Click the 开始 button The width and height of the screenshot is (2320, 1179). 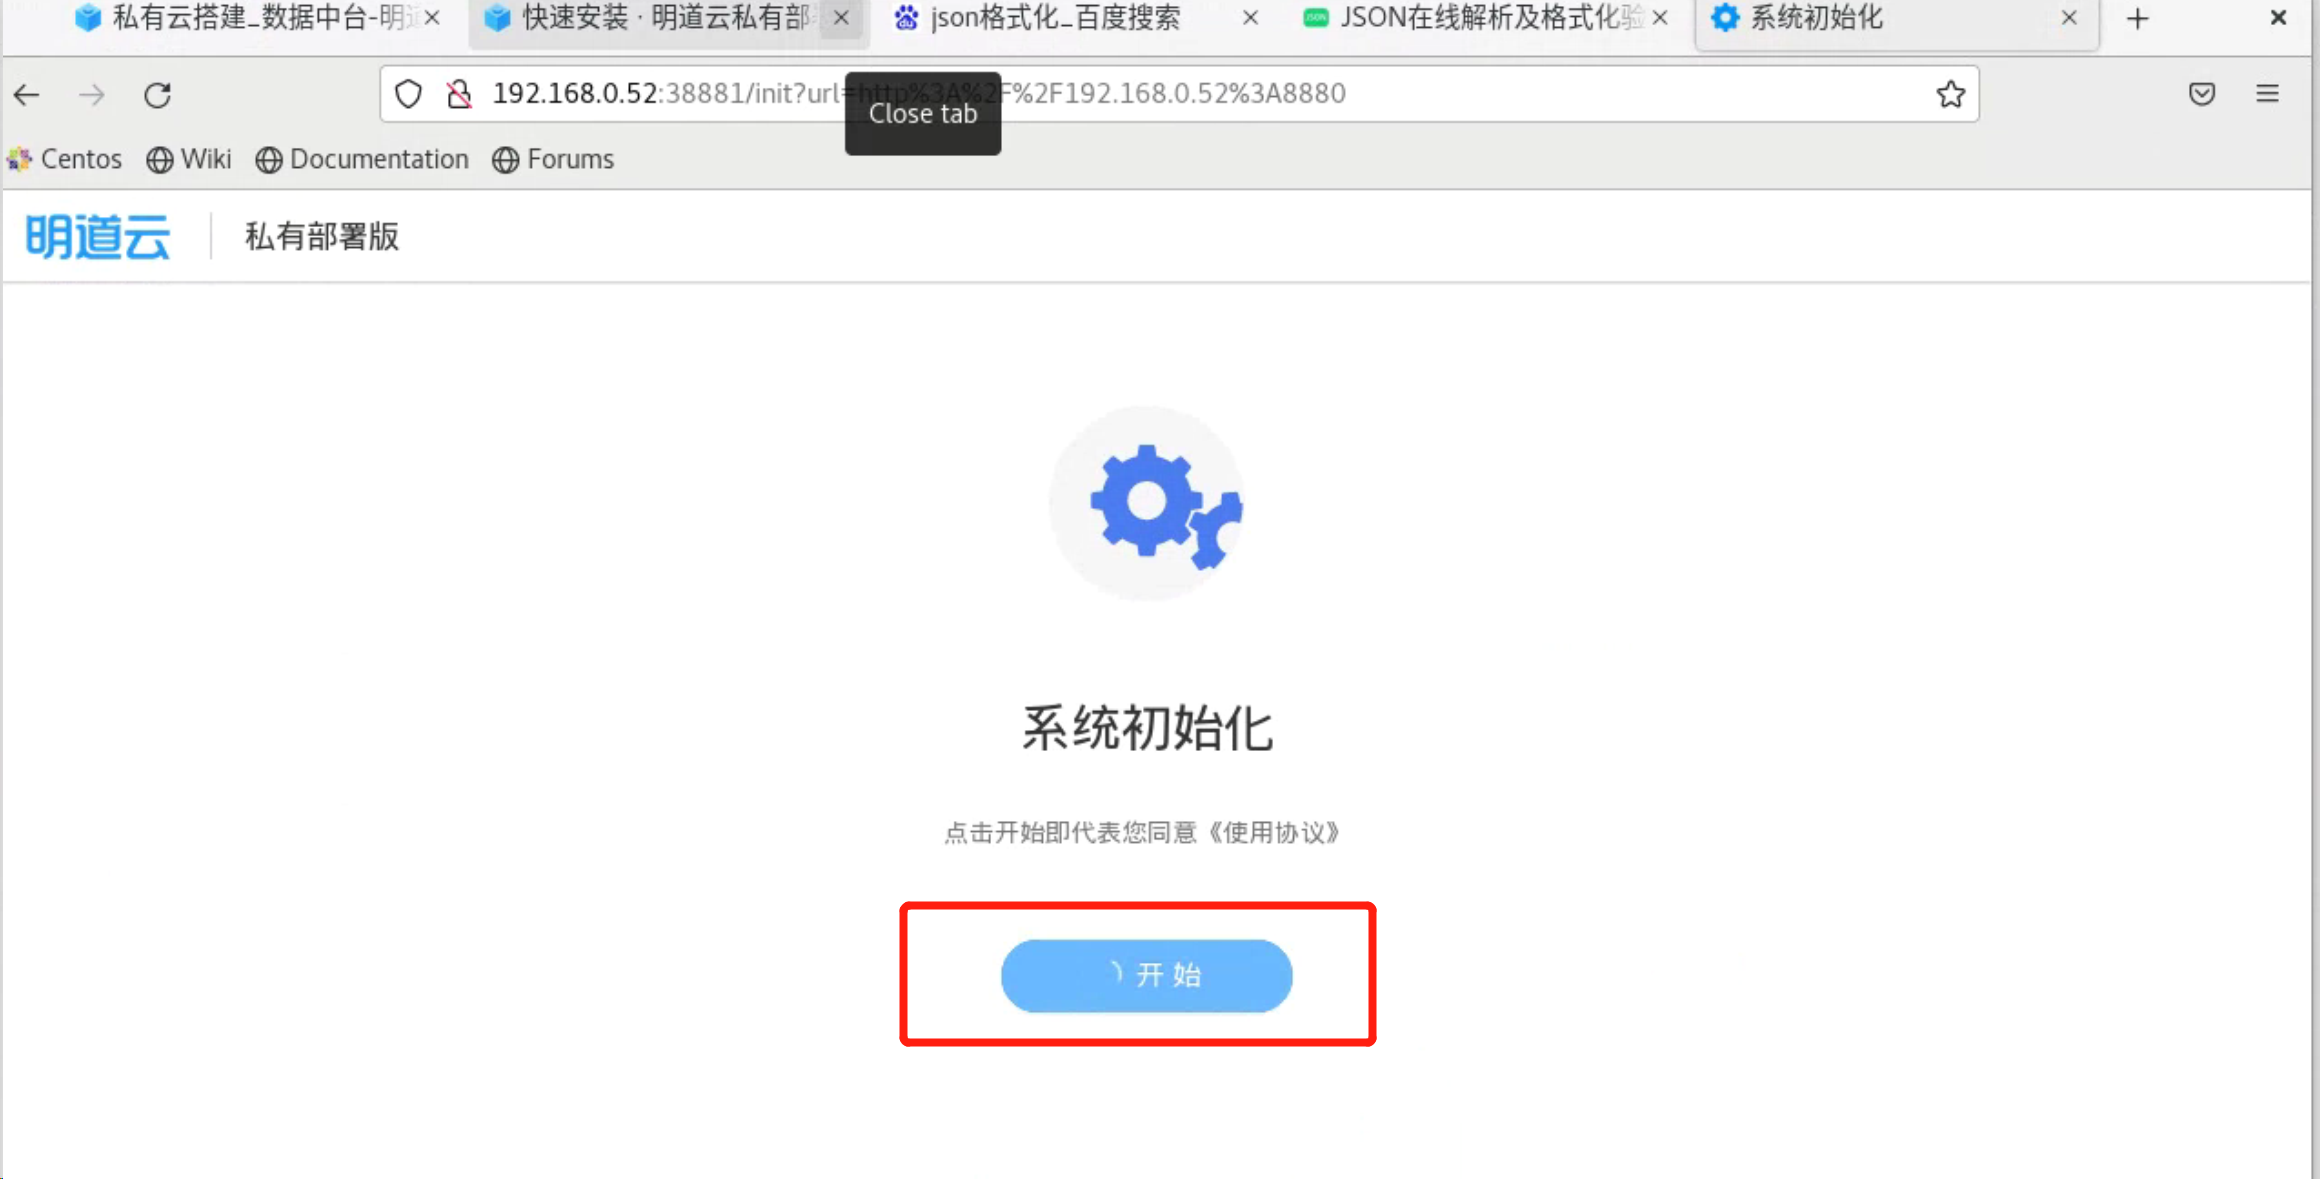click(x=1146, y=975)
